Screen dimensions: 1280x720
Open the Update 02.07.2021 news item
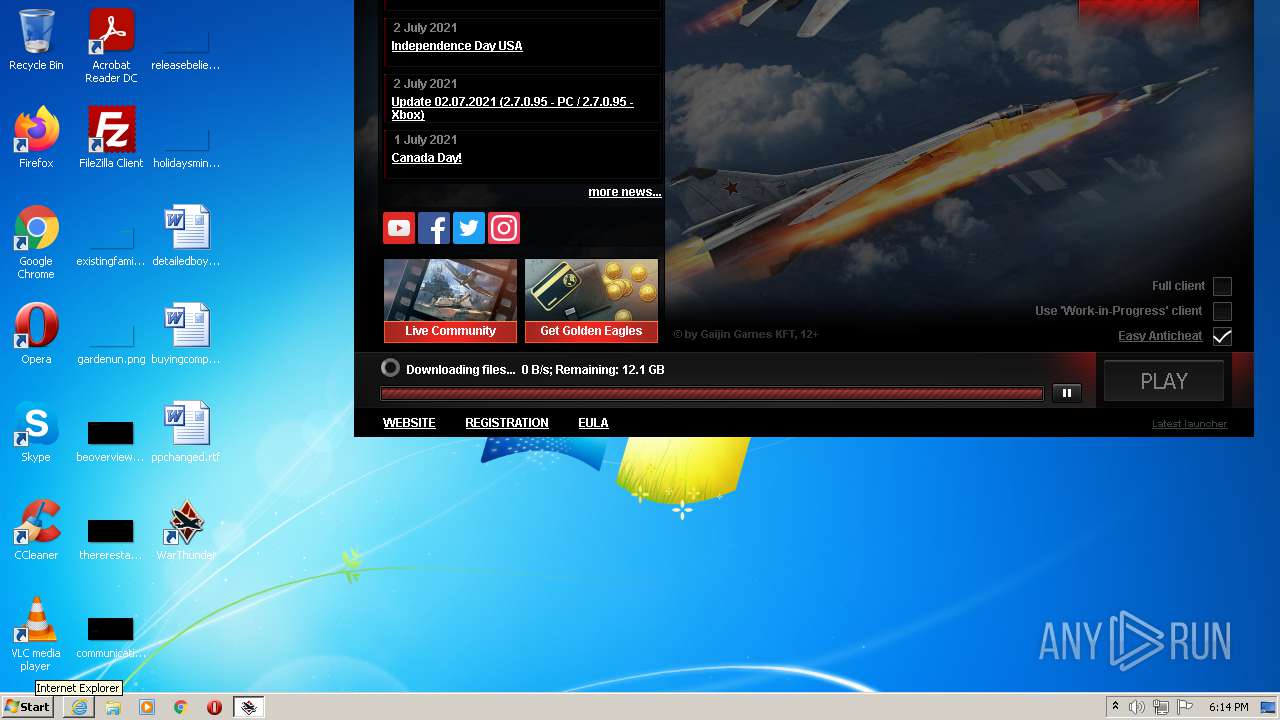[512, 108]
